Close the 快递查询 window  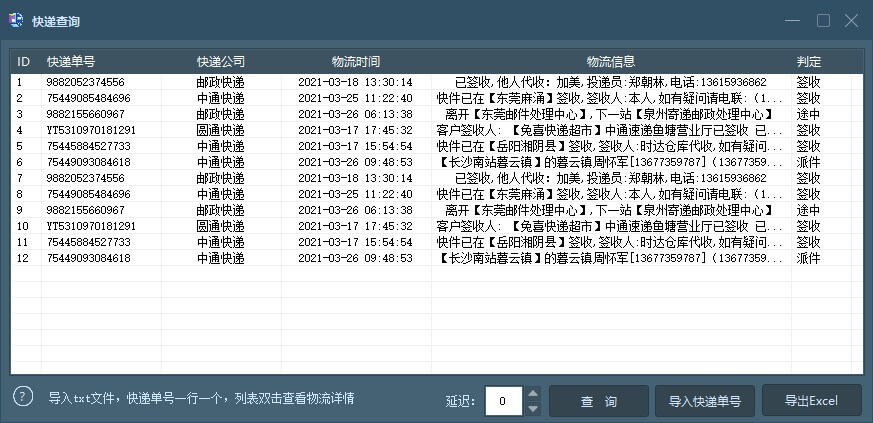pos(851,21)
